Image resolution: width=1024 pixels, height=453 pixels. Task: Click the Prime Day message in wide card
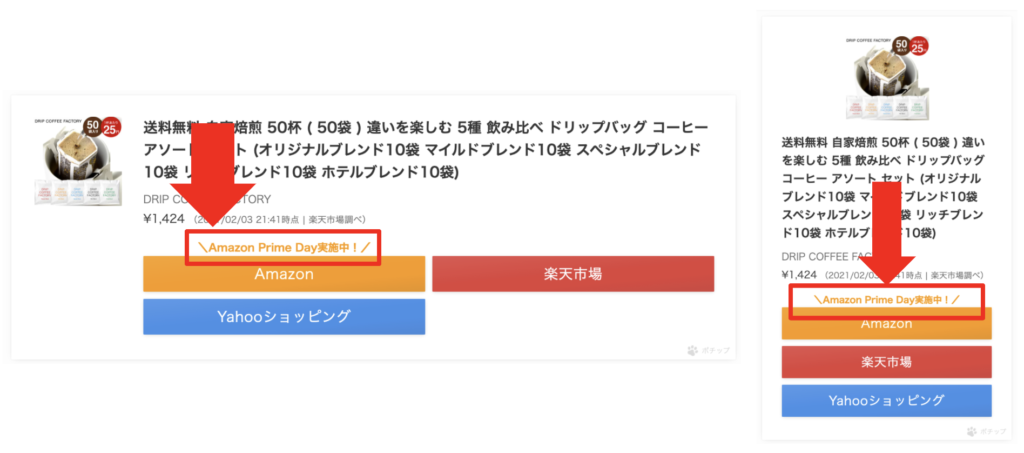281,248
